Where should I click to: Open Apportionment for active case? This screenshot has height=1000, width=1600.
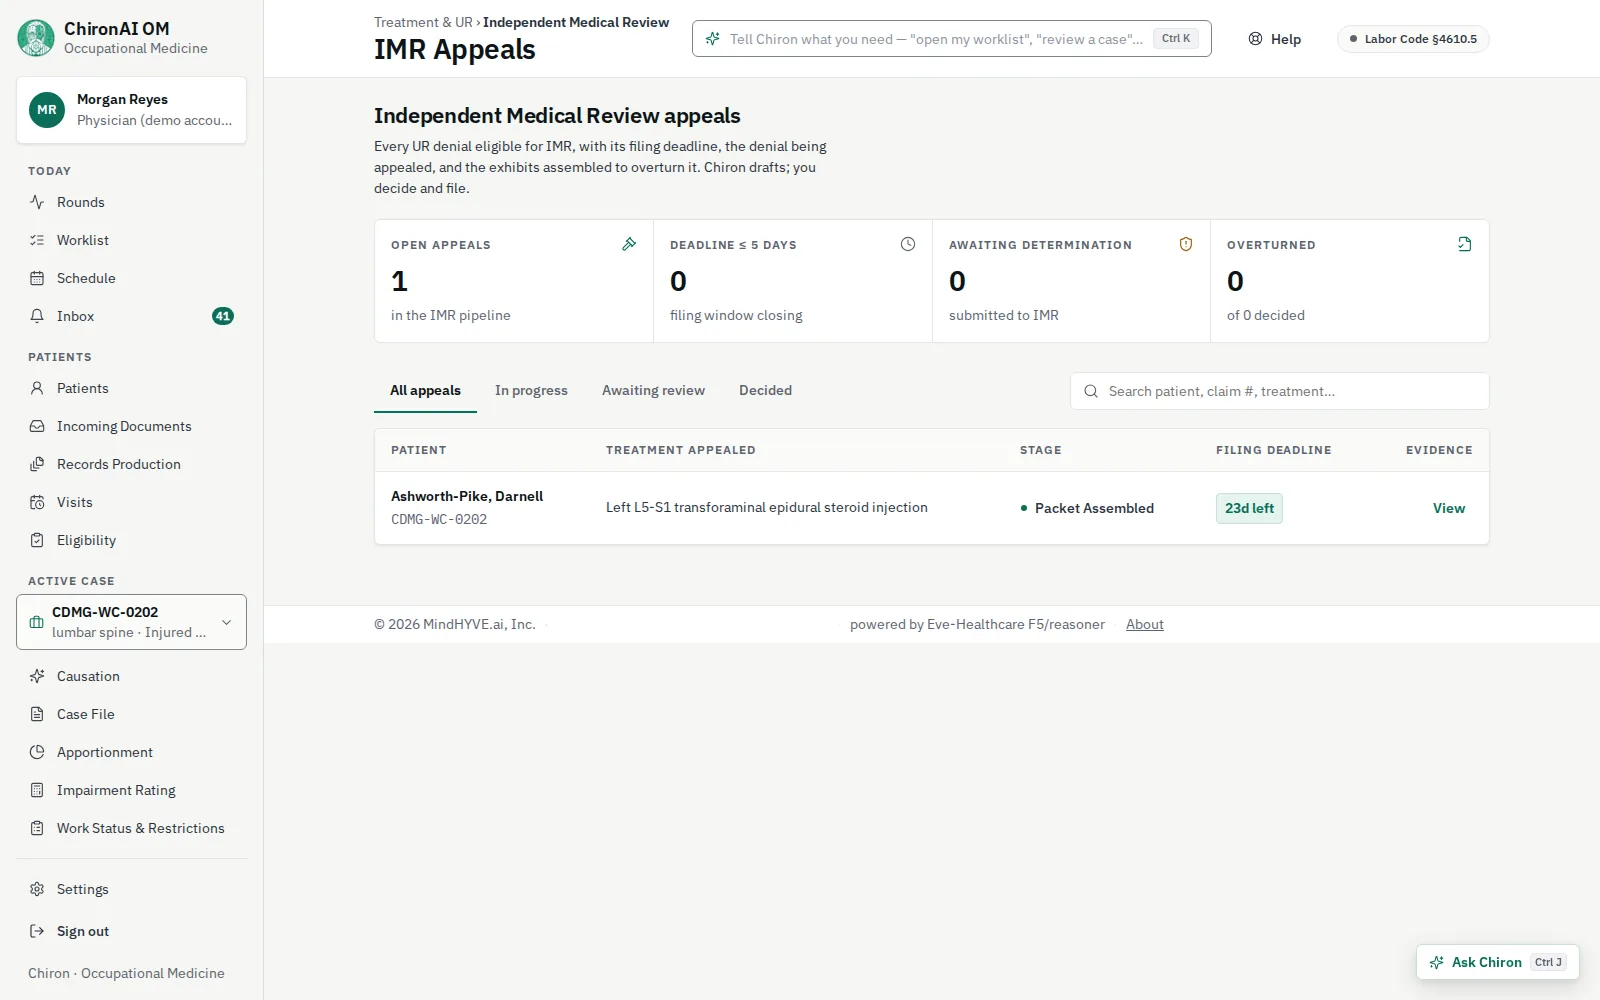tap(131, 752)
